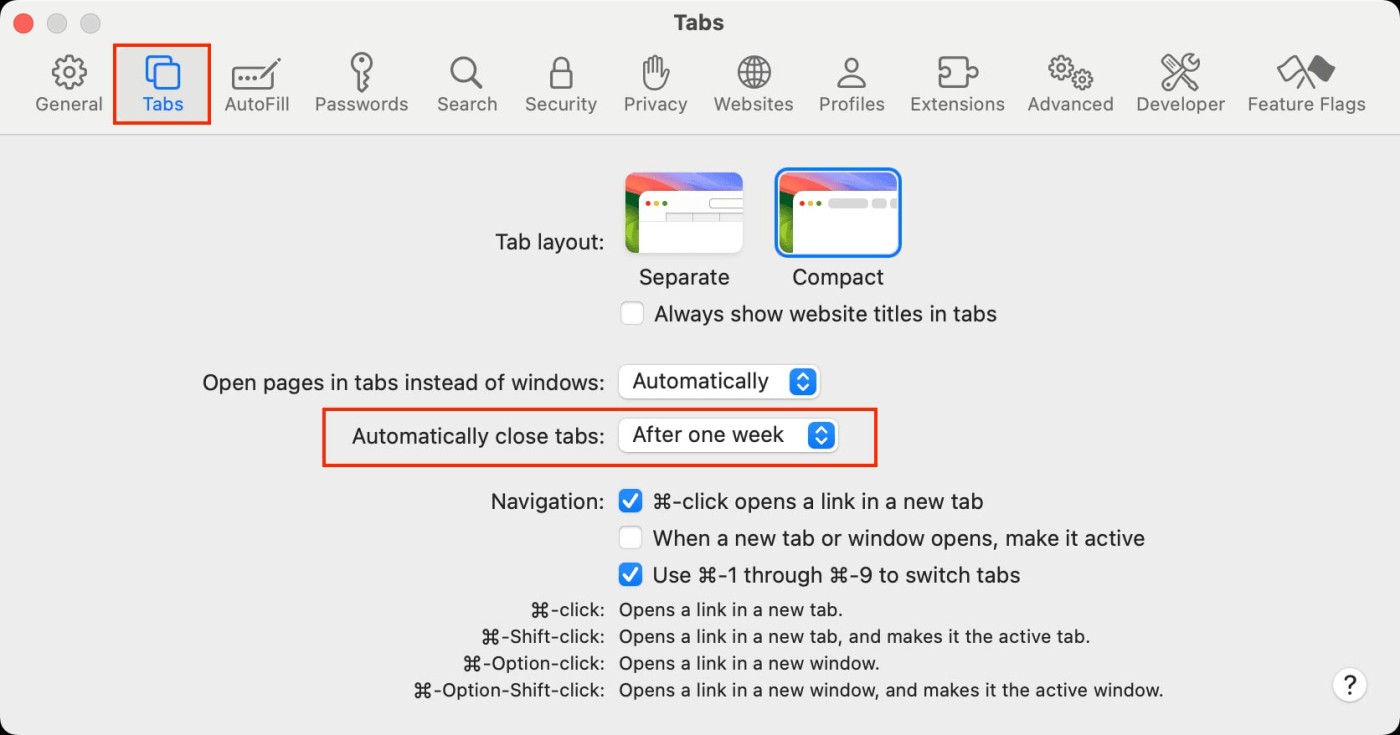Click the Help question mark button

pyautogui.click(x=1349, y=685)
